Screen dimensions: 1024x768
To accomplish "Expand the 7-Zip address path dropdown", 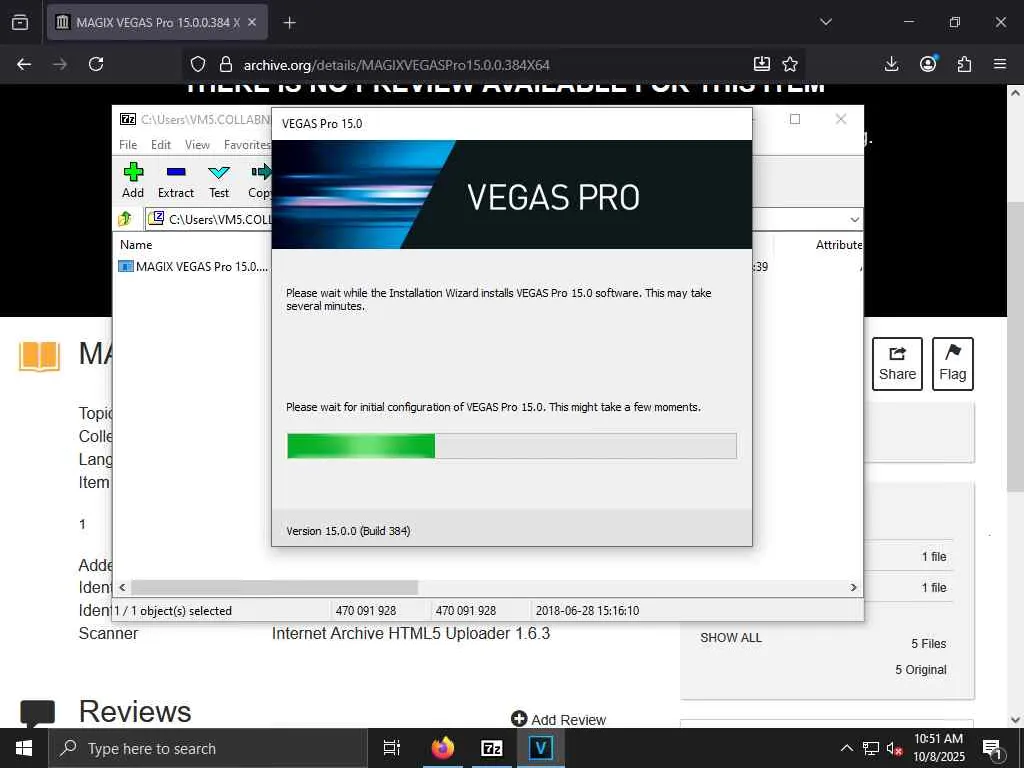I will pos(854,220).
